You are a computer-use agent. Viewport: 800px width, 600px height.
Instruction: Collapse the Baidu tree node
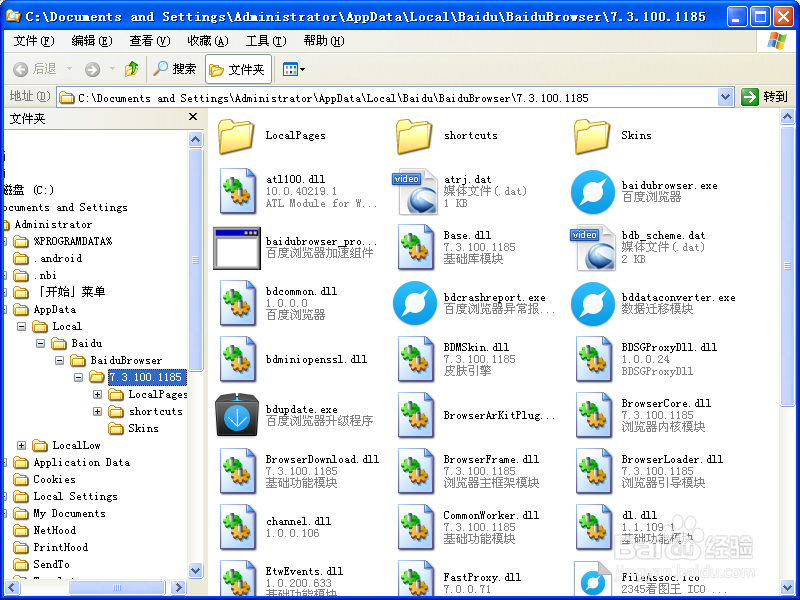(40, 343)
